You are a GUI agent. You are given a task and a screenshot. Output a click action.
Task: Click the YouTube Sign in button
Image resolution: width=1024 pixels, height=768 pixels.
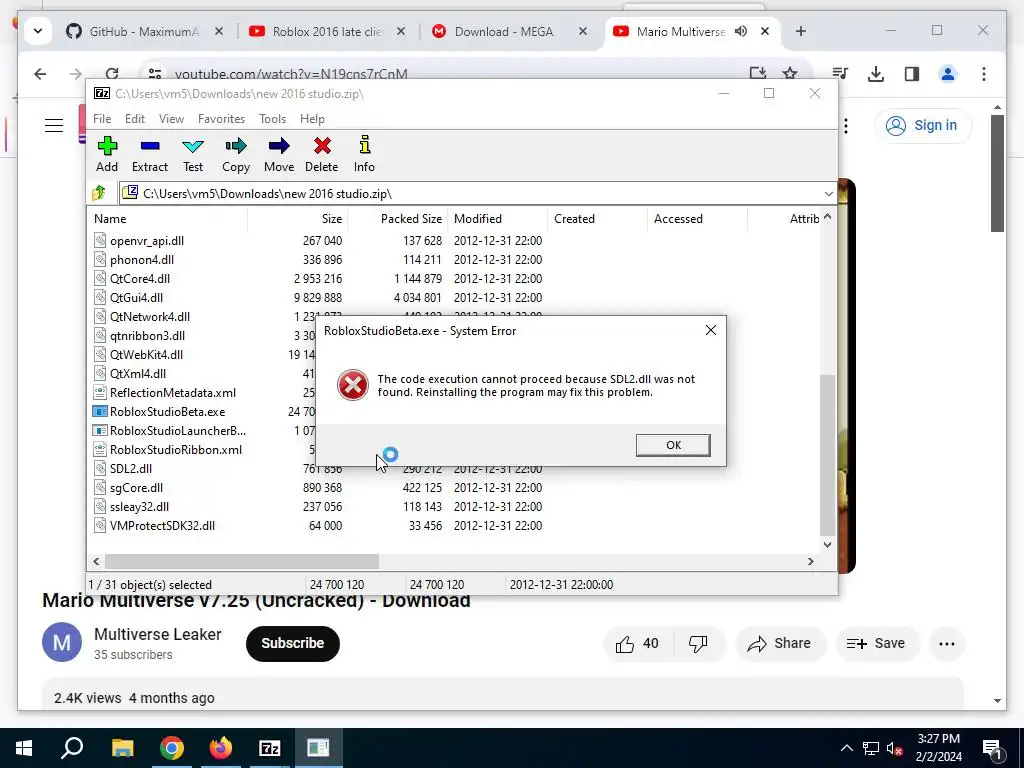(x=923, y=125)
